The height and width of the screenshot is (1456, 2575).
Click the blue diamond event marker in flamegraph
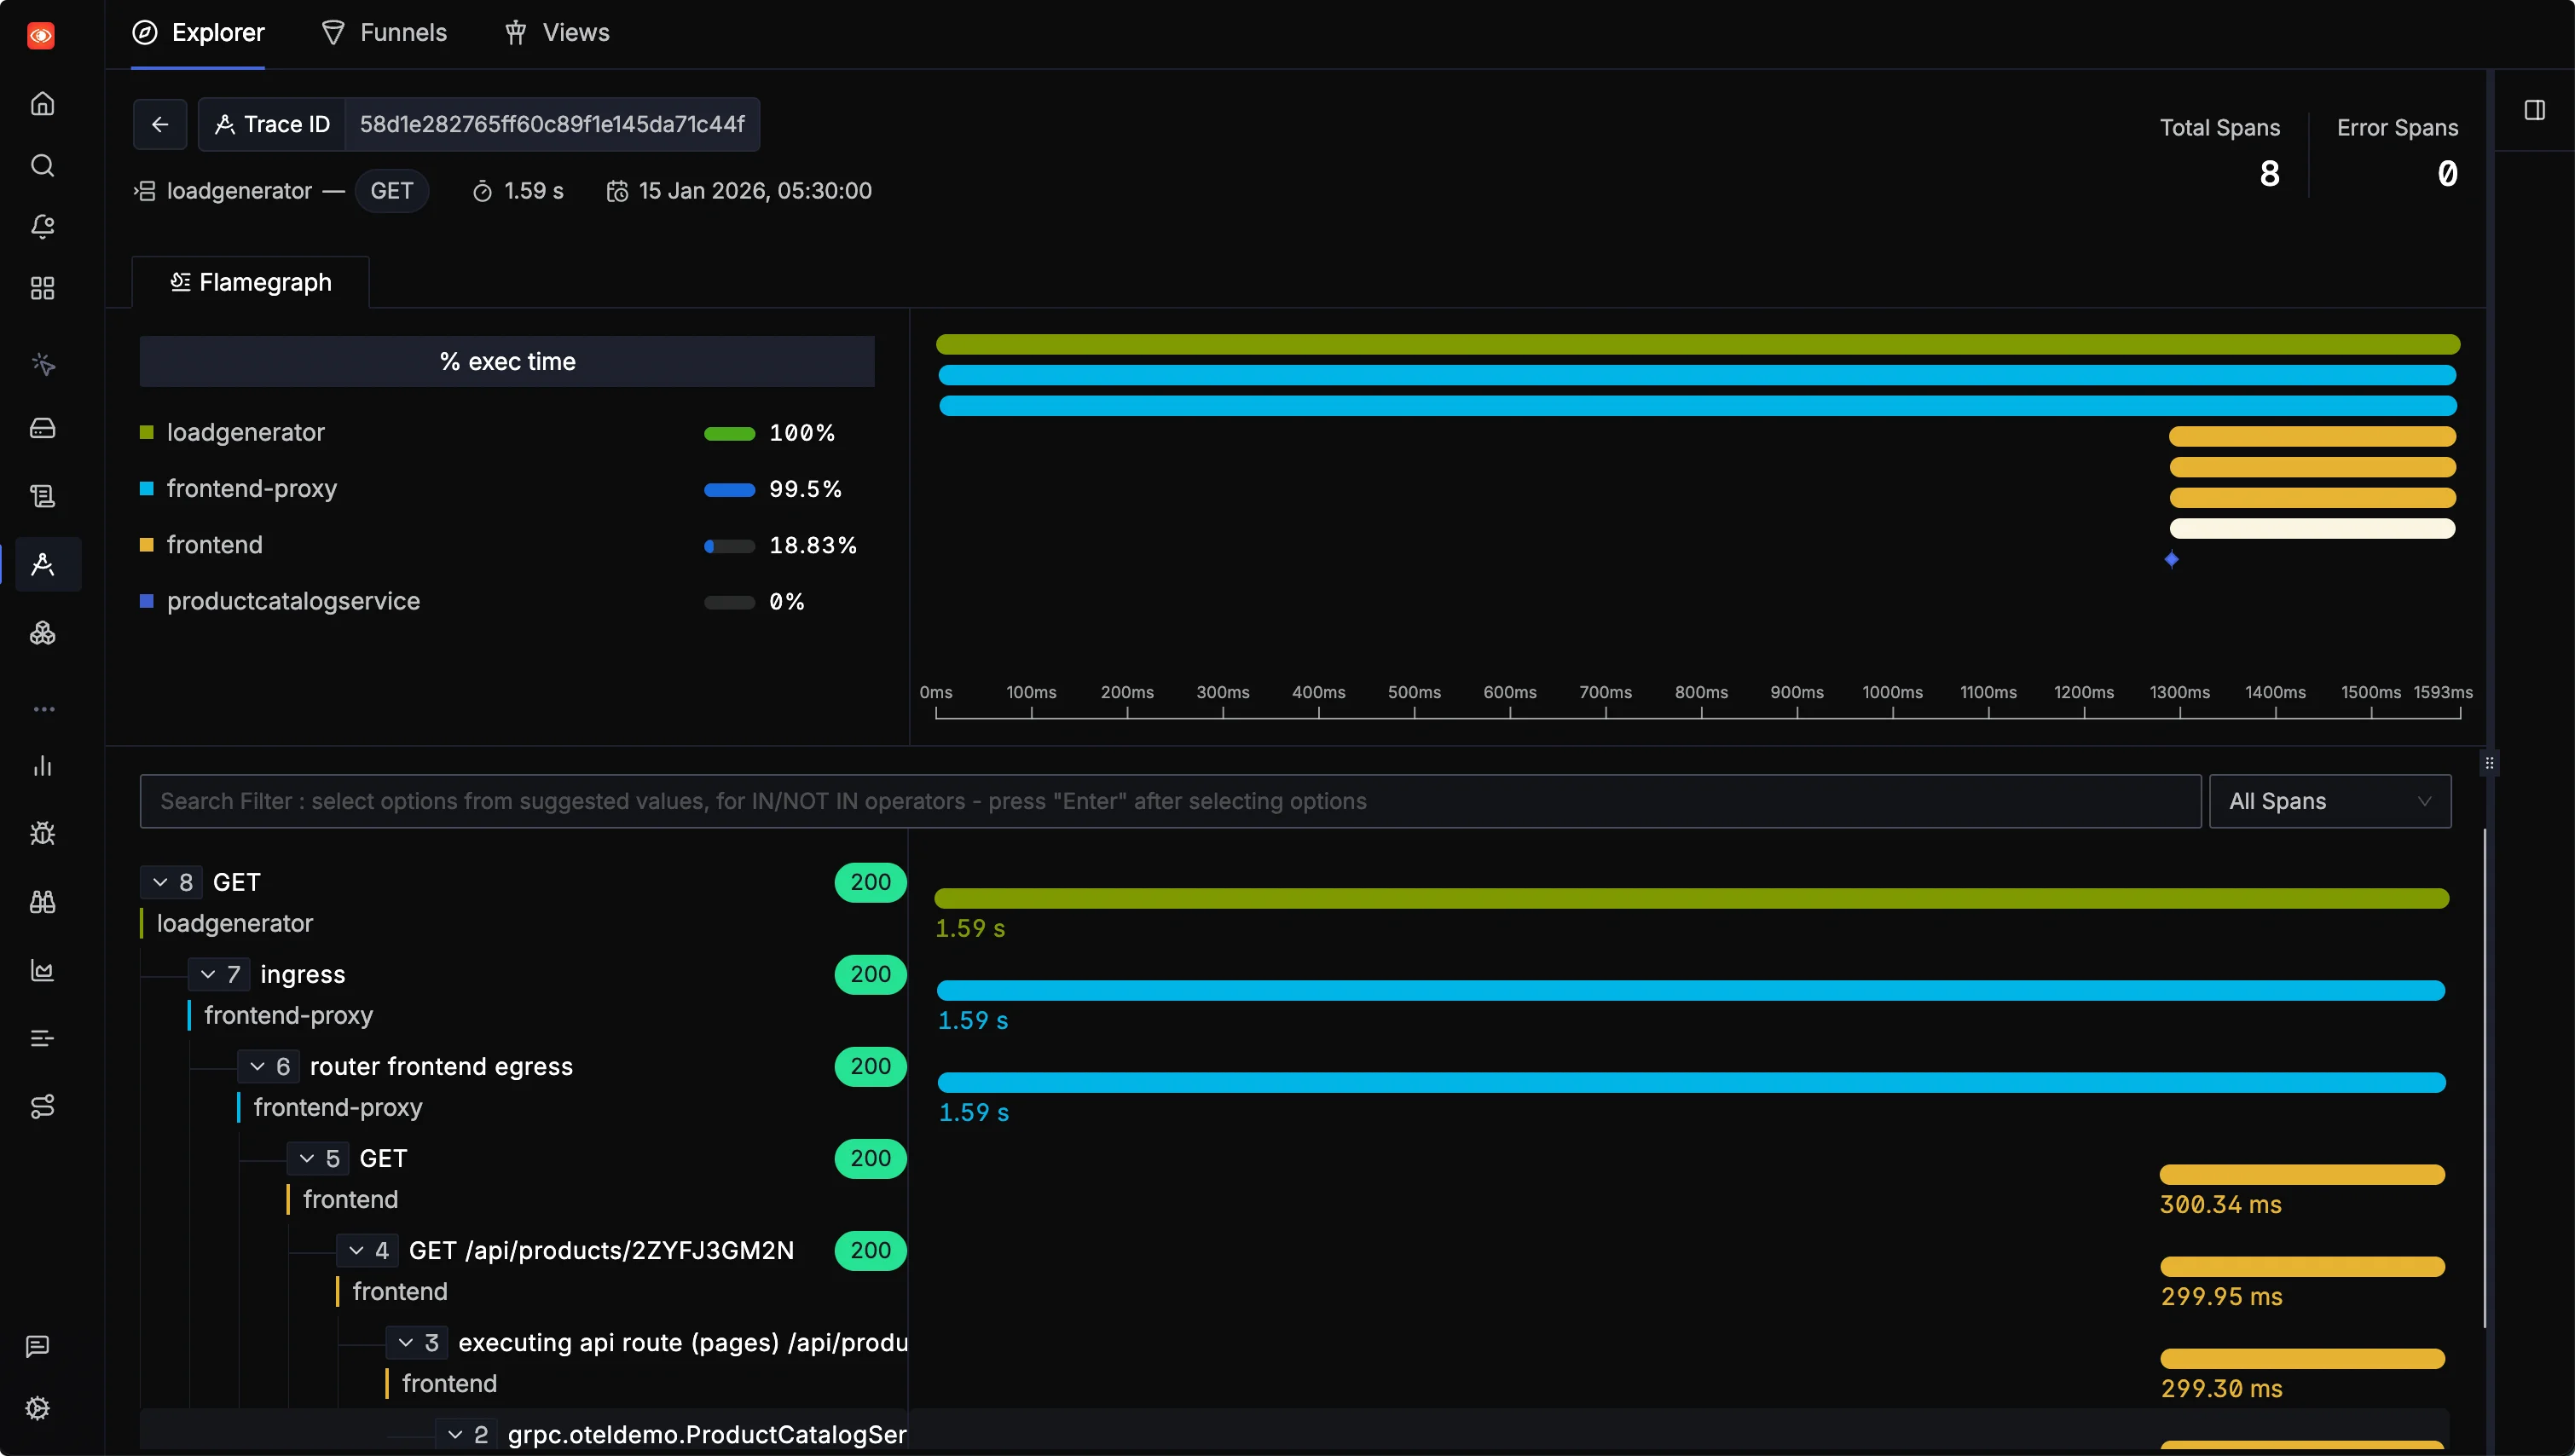2171,559
